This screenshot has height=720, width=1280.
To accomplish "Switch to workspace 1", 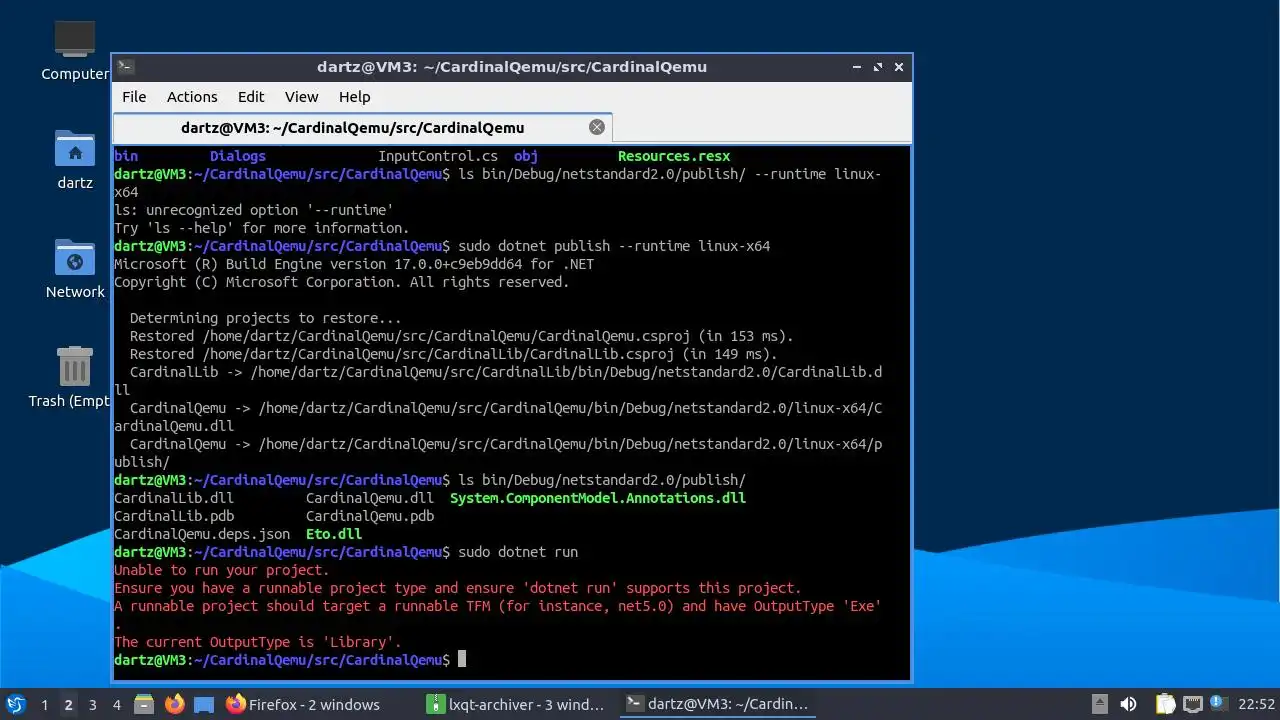I will pyautogui.click(x=44, y=704).
